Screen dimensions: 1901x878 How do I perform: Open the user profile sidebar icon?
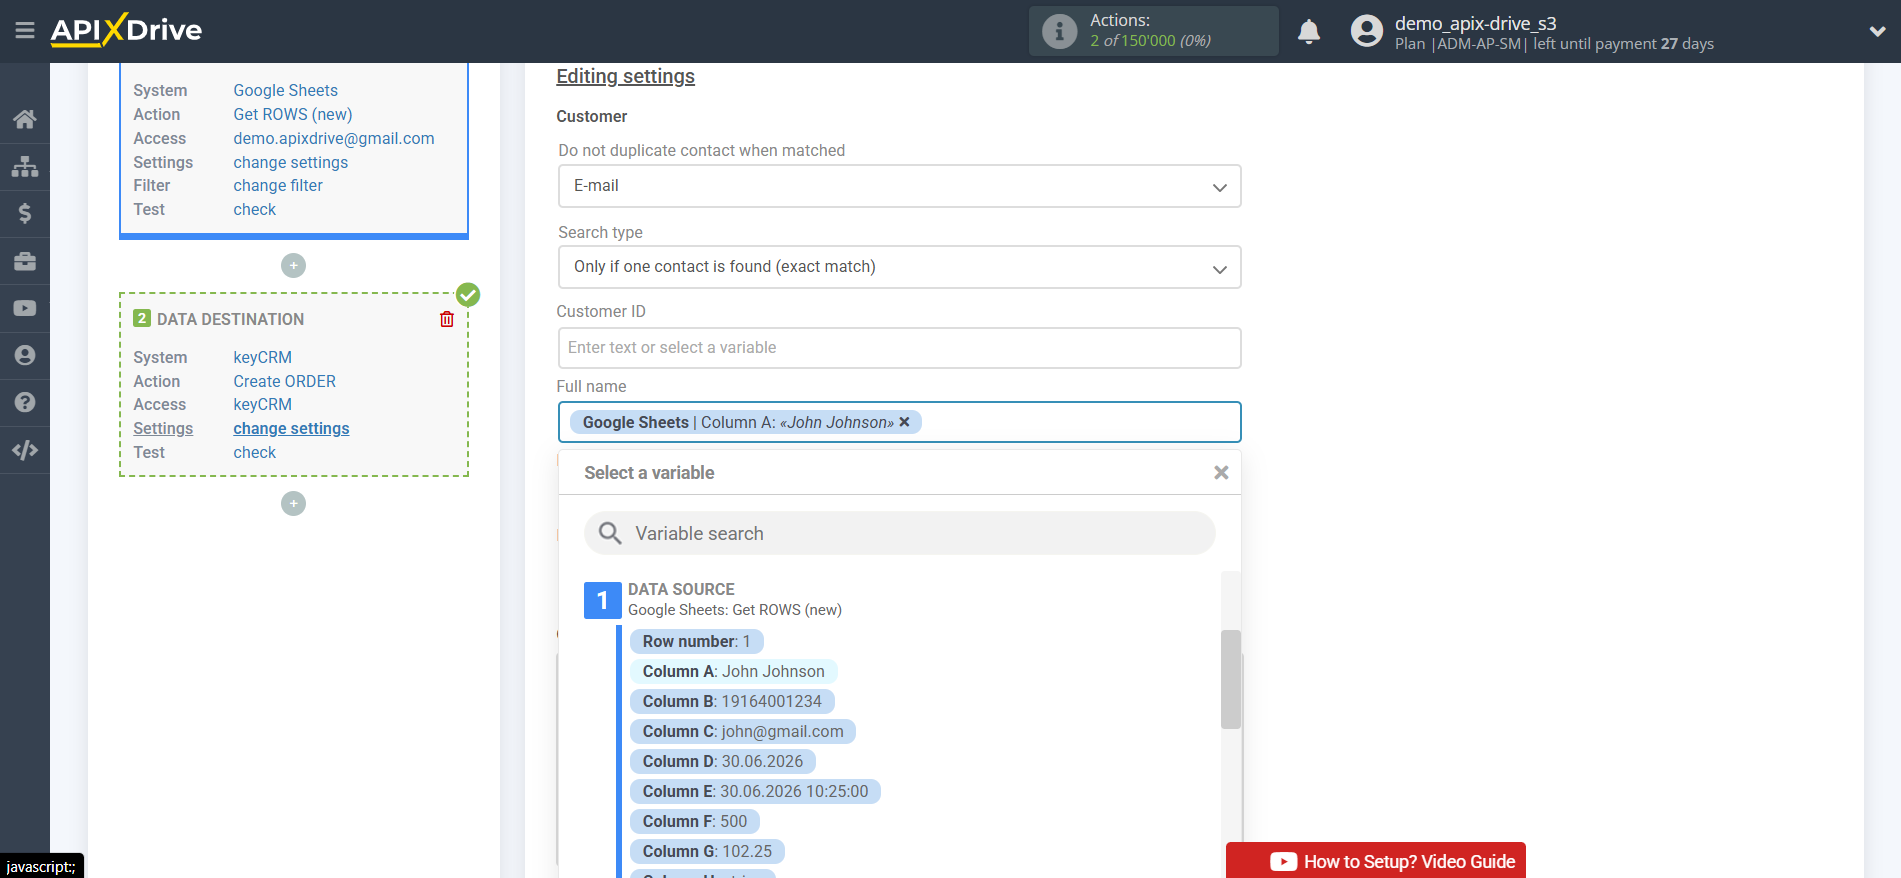coord(25,355)
